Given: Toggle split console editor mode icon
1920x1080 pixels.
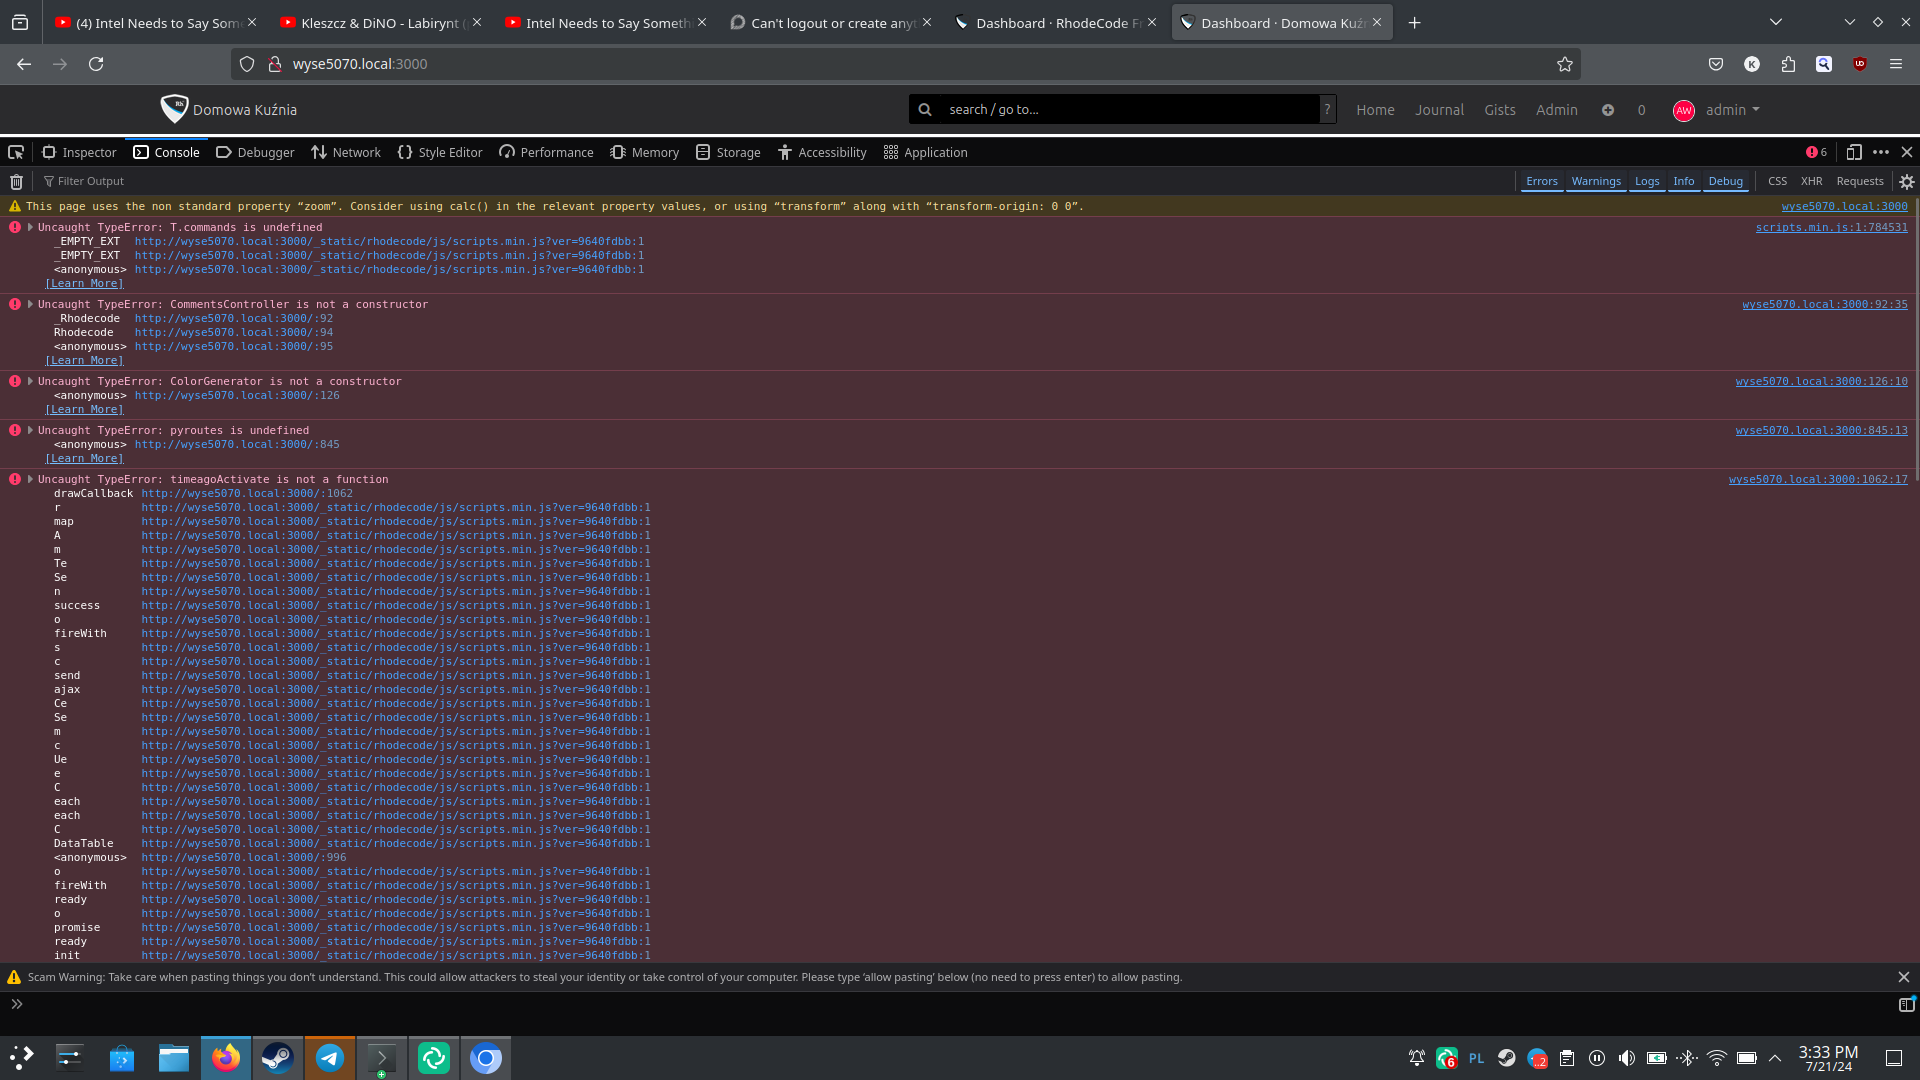Looking at the screenshot, I should pos(1906,1004).
